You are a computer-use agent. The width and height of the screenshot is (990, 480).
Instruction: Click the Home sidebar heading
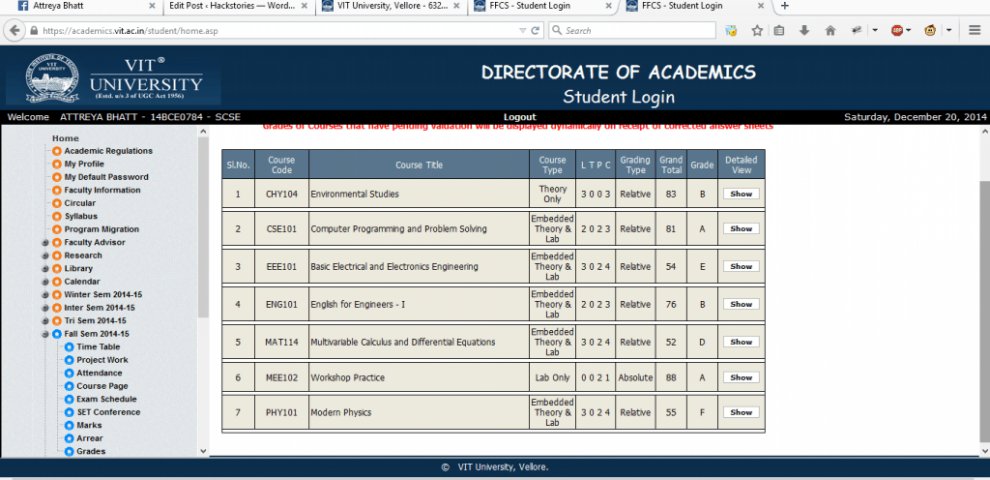click(x=66, y=138)
